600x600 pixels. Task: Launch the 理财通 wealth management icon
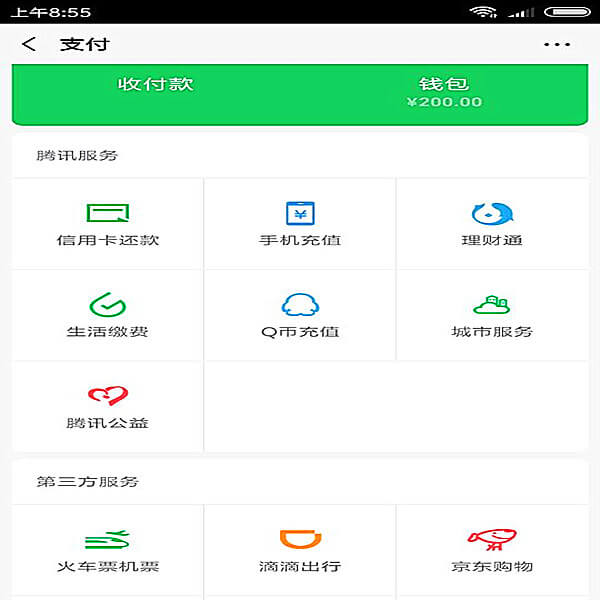tap(492, 213)
